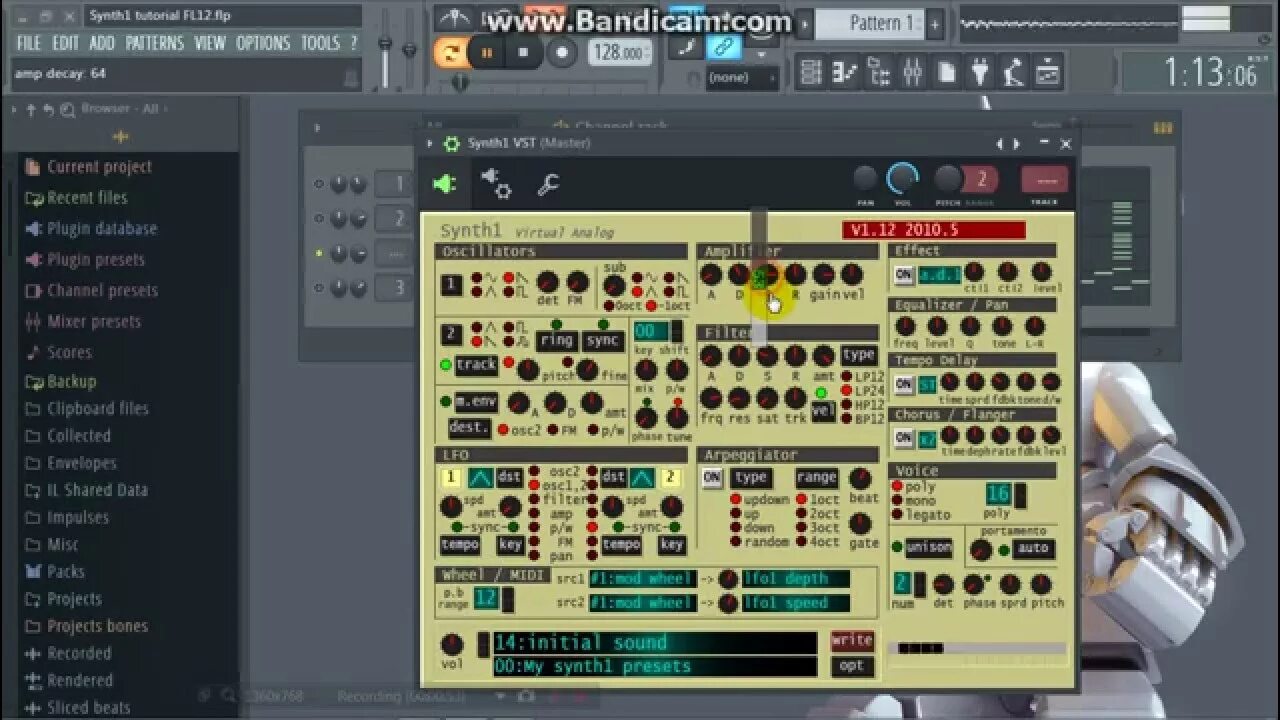The width and height of the screenshot is (1280, 720).
Task: Click the Arpeggiator beat knob
Action: pos(861,478)
